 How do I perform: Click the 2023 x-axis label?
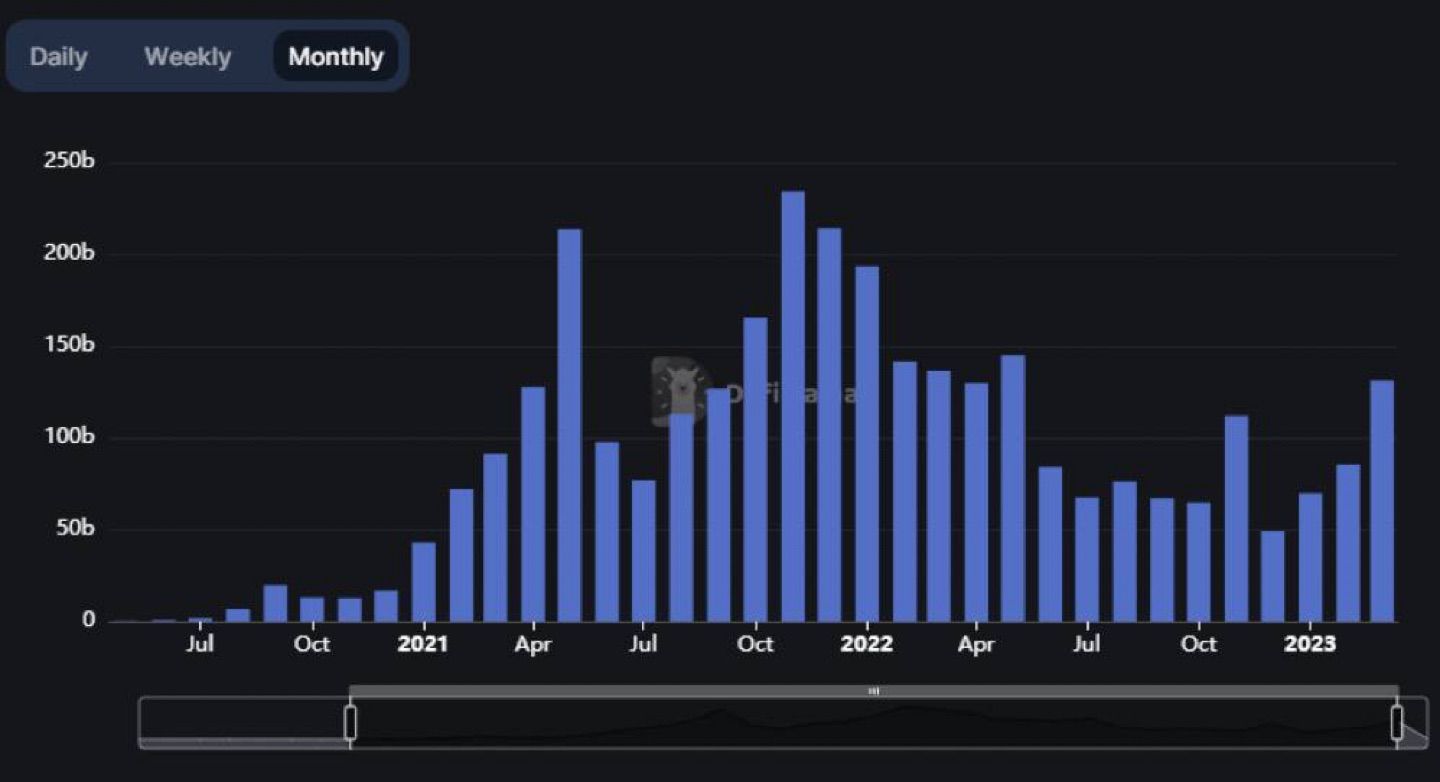pyautogui.click(x=1309, y=644)
